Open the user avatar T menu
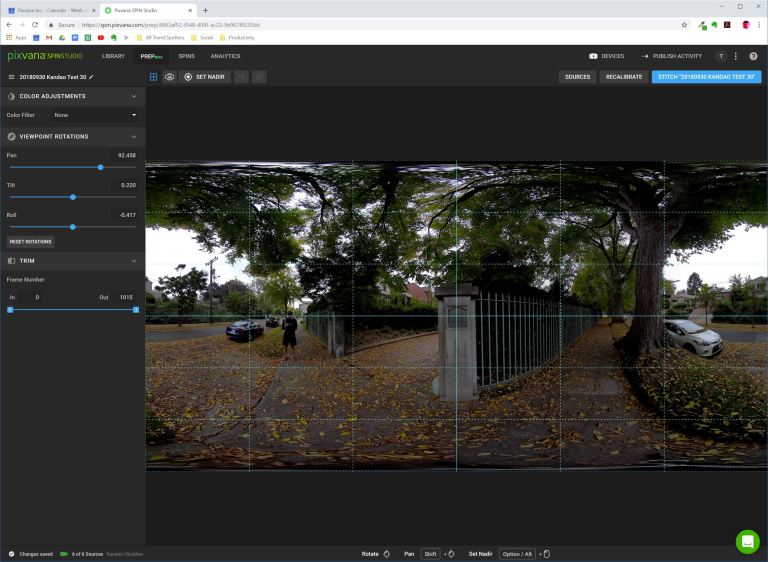This screenshot has height=562, width=768. [x=721, y=56]
